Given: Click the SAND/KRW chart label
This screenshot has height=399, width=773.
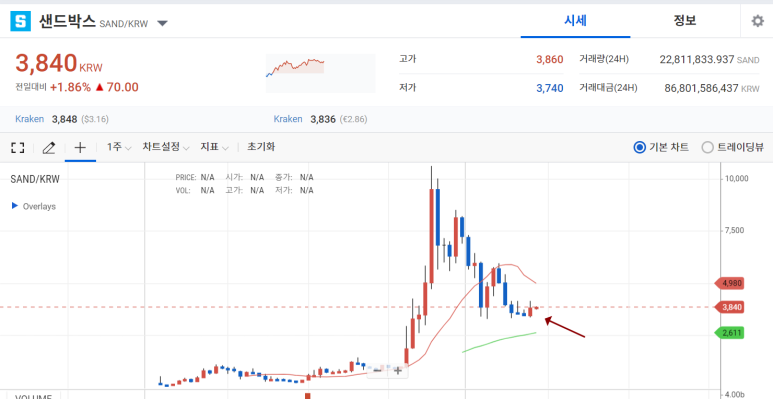Looking at the screenshot, I should 35,179.
